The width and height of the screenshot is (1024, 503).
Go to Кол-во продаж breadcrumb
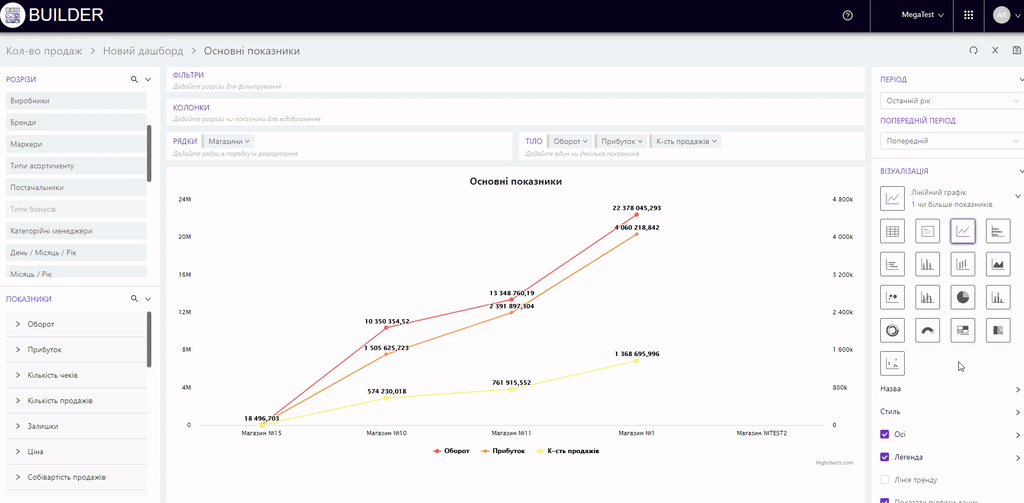point(43,51)
